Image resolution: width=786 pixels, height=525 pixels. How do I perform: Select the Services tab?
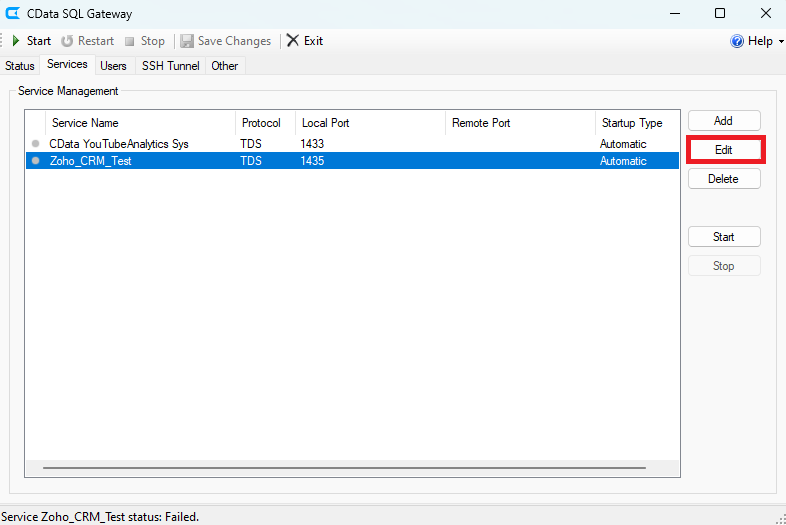click(67, 64)
